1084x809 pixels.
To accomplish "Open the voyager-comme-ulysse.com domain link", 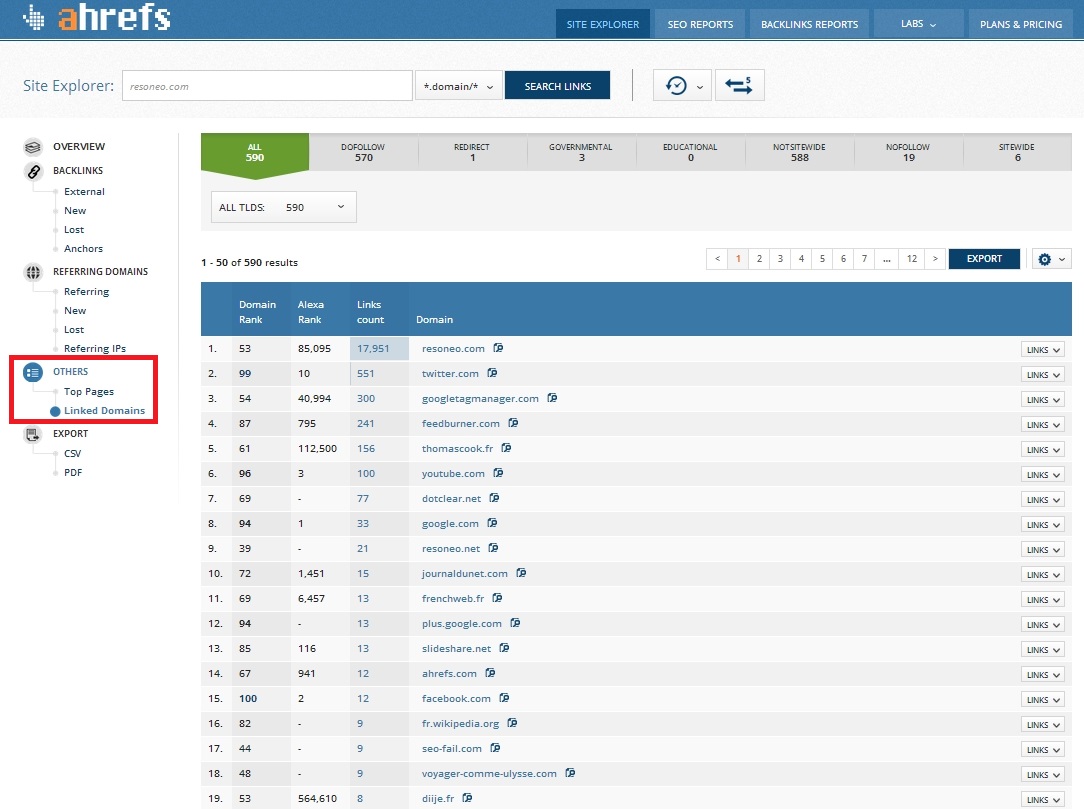I will point(489,773).
